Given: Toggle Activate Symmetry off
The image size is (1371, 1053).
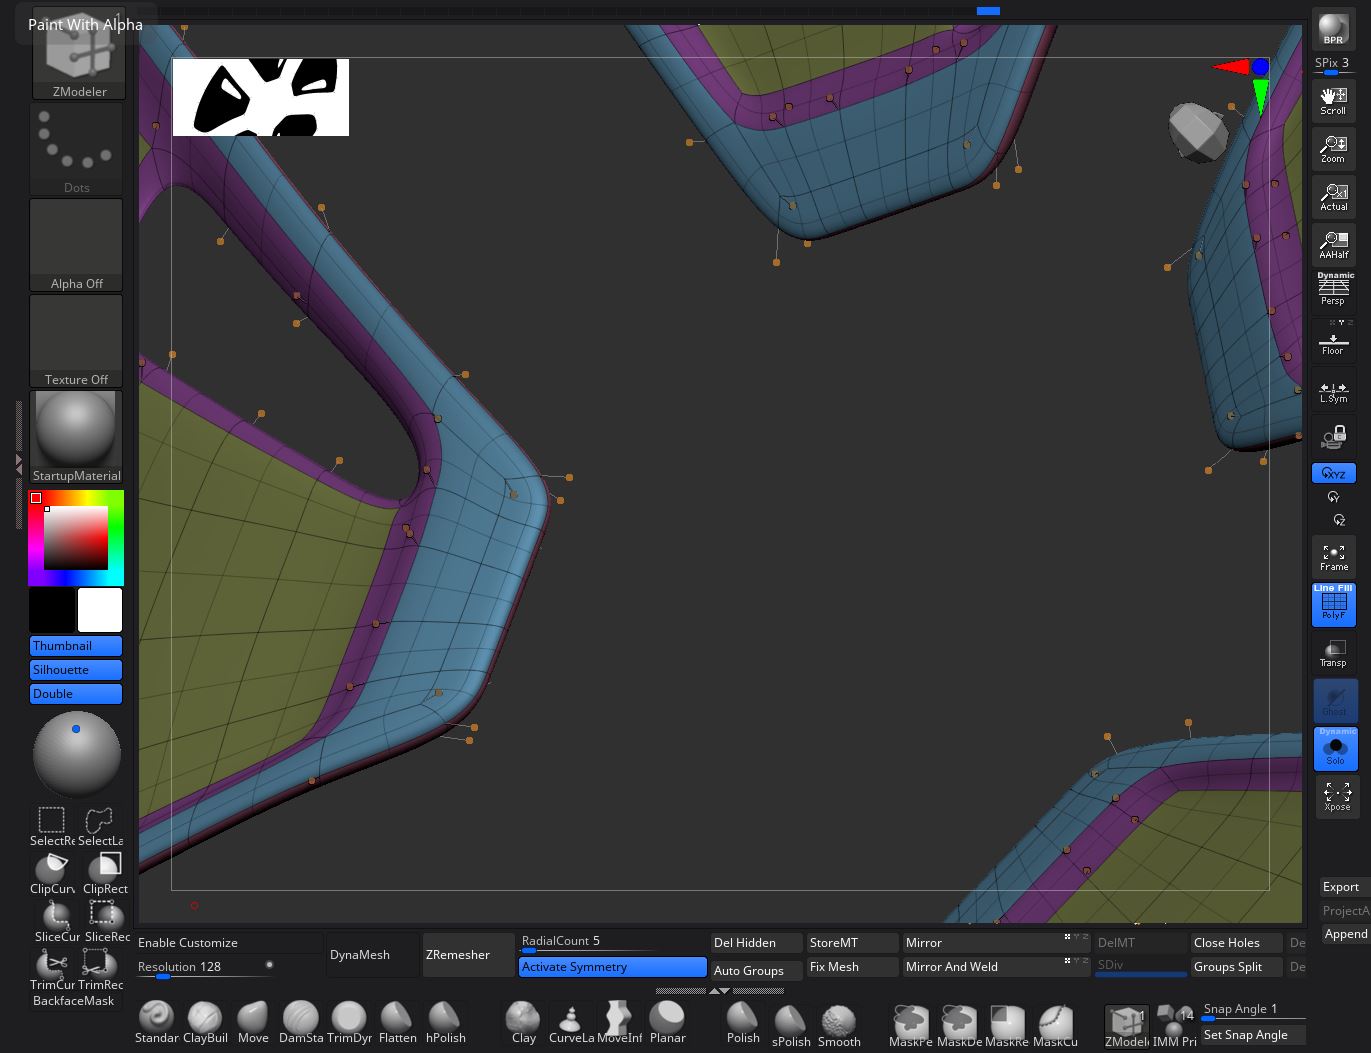Looking at the screenshot, I should click(x=612, y=967).
